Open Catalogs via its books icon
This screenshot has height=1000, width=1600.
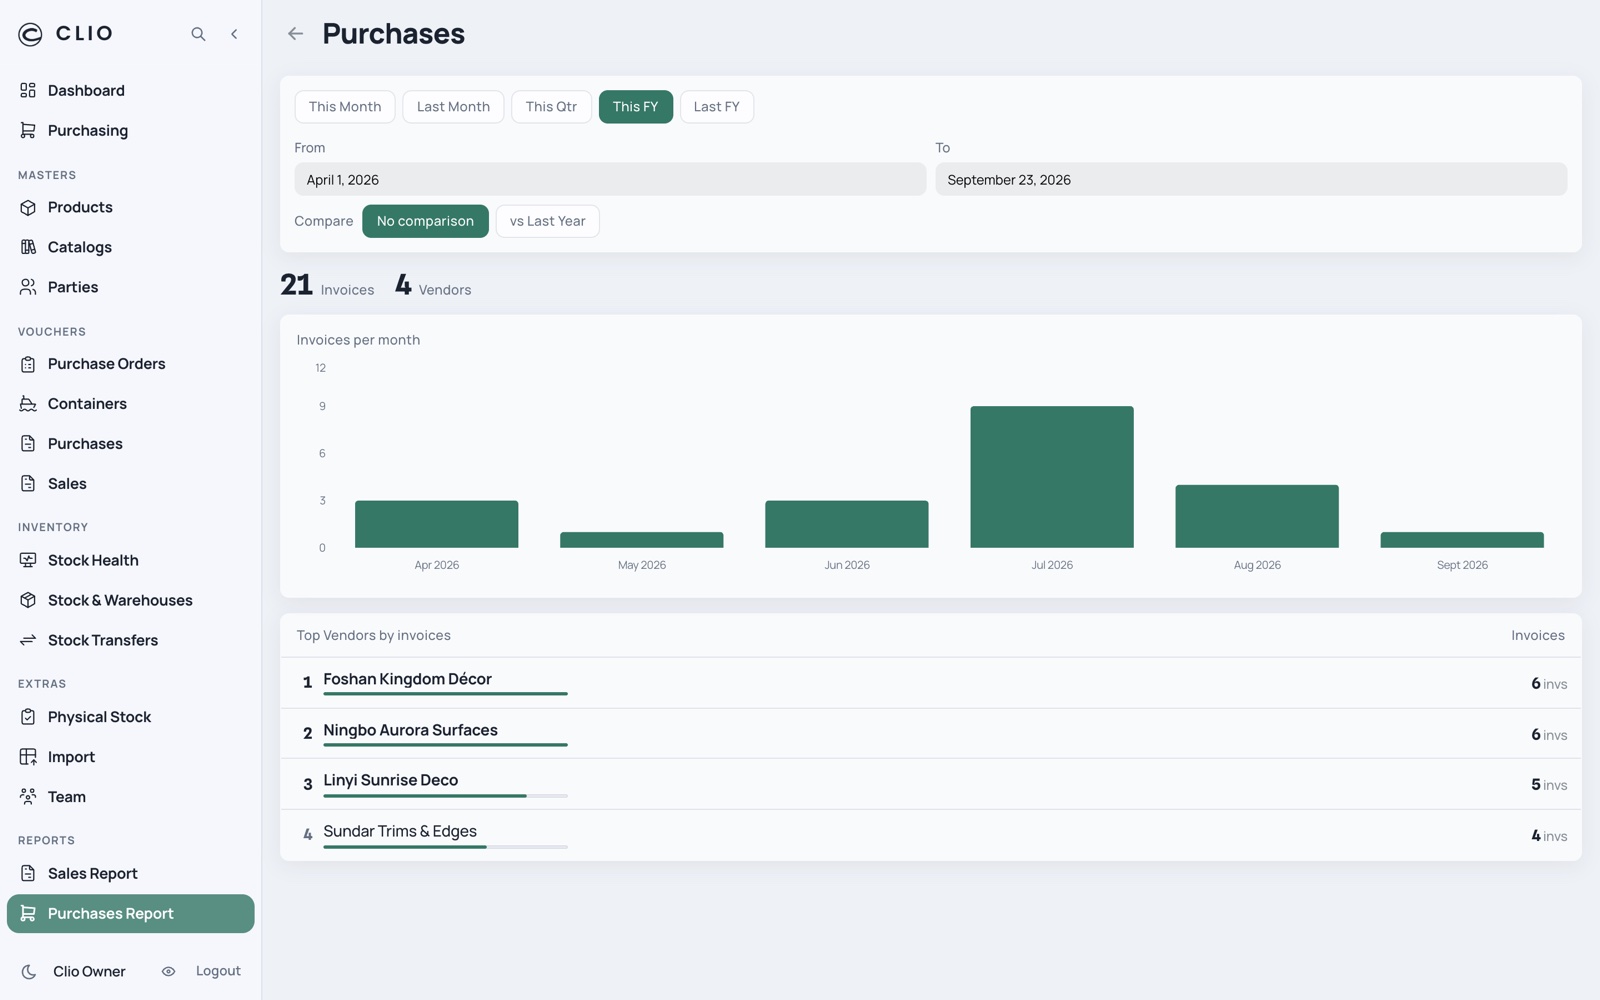28,247
